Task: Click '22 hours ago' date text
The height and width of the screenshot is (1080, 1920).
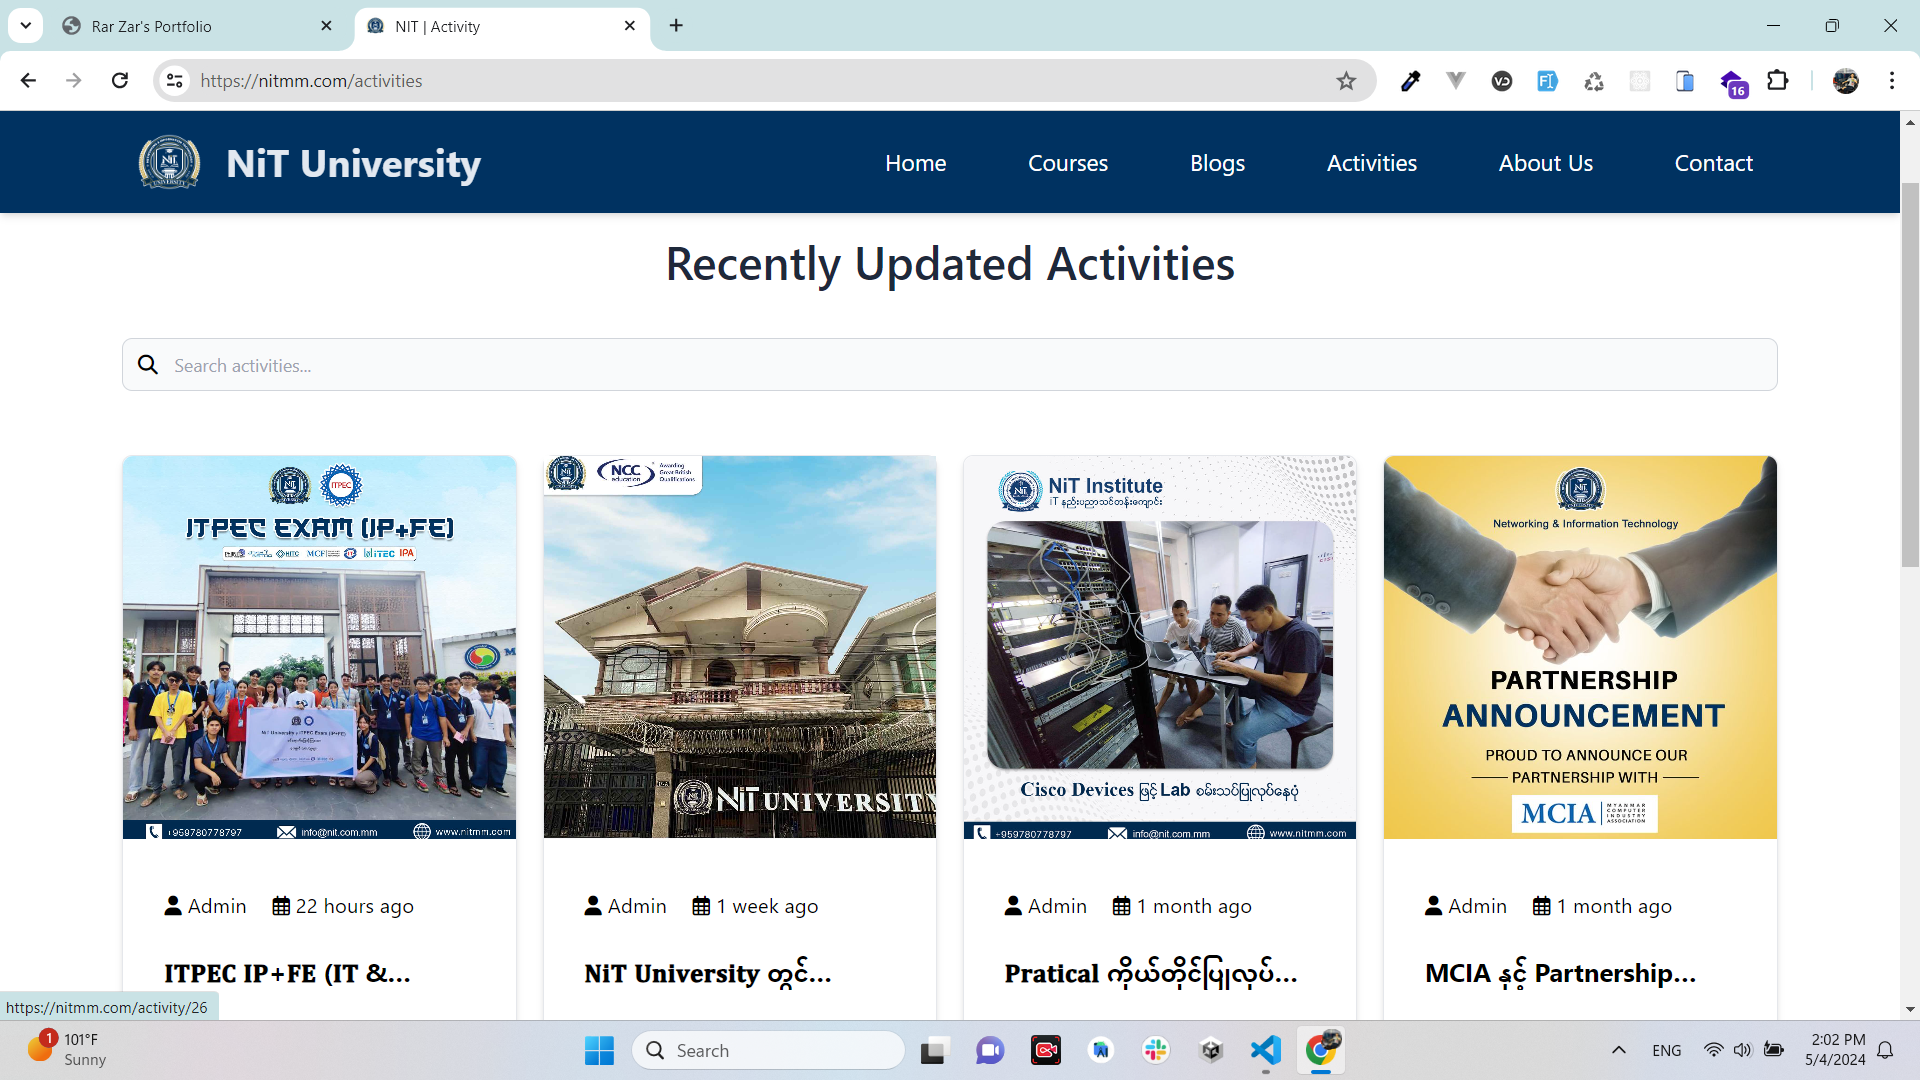Action: click(x=354, y=906)
